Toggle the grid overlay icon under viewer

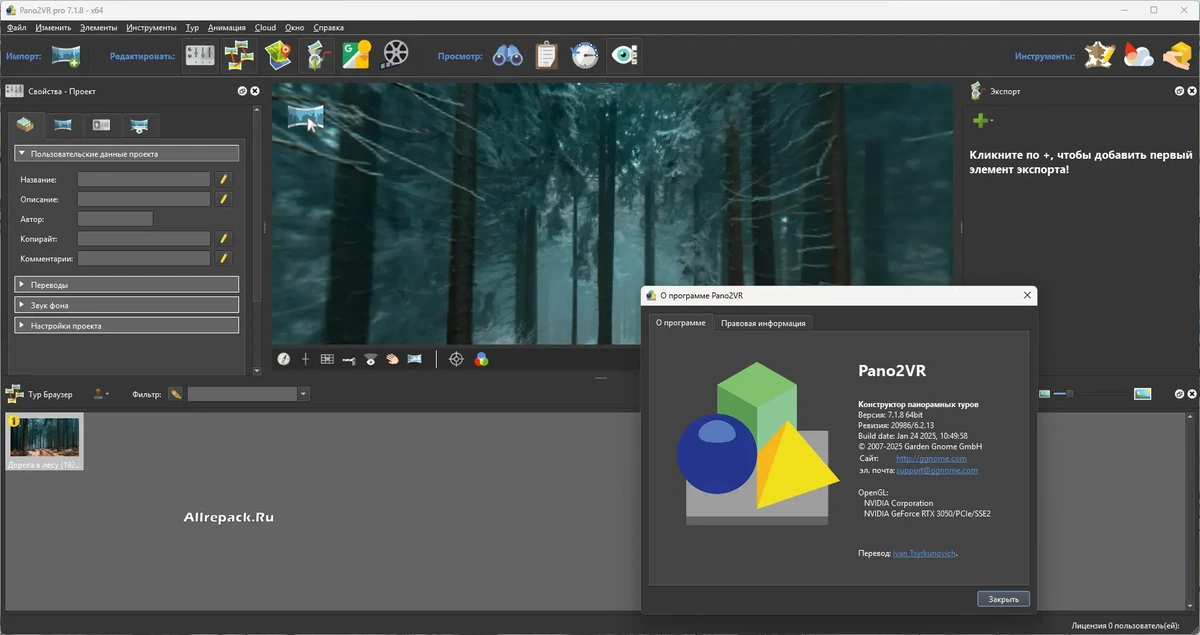coord(327,359)
